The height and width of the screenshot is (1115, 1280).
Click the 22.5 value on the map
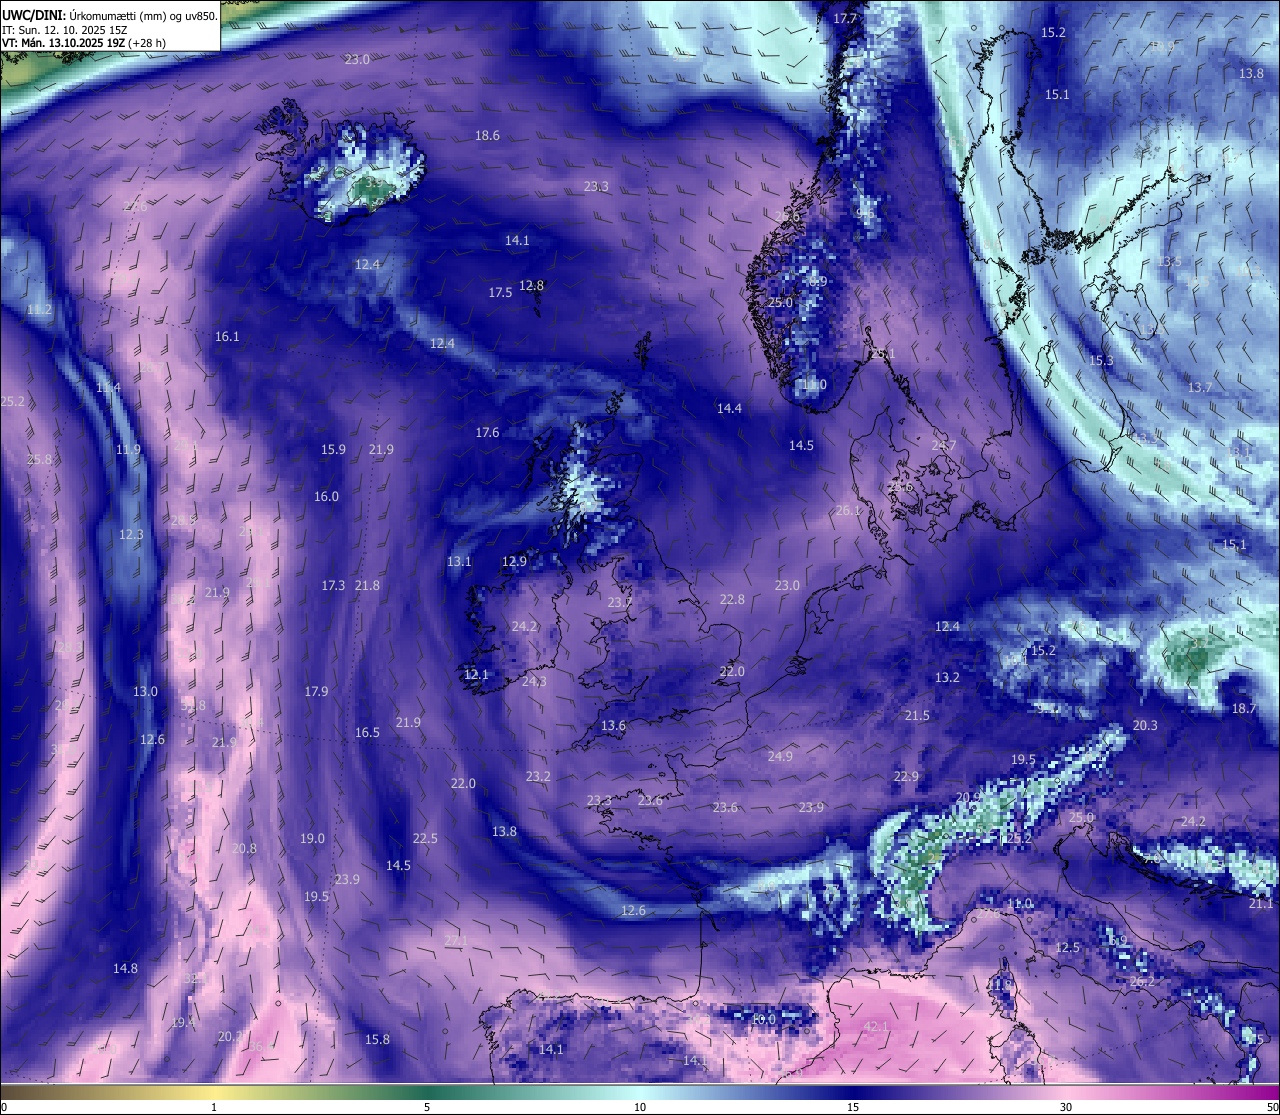tap(425, 839)
